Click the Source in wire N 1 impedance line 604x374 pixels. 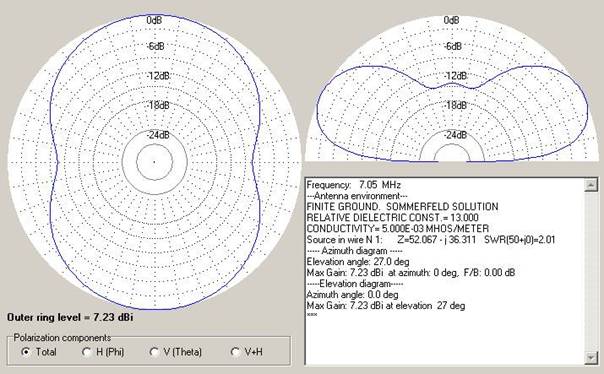(431, 240)
